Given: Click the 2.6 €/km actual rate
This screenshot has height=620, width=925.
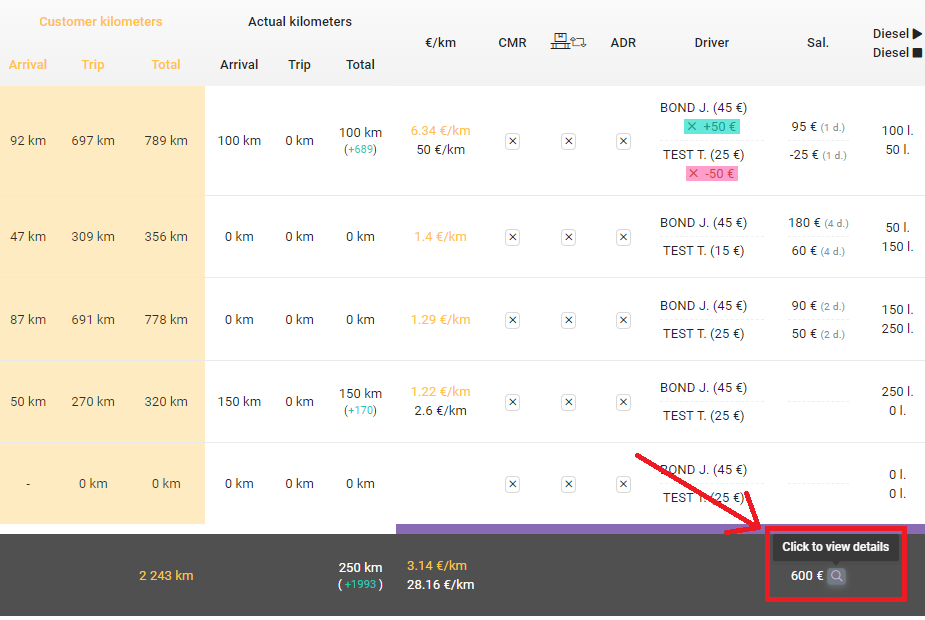Looking at the screenshot, I should (x=440, y=411).
